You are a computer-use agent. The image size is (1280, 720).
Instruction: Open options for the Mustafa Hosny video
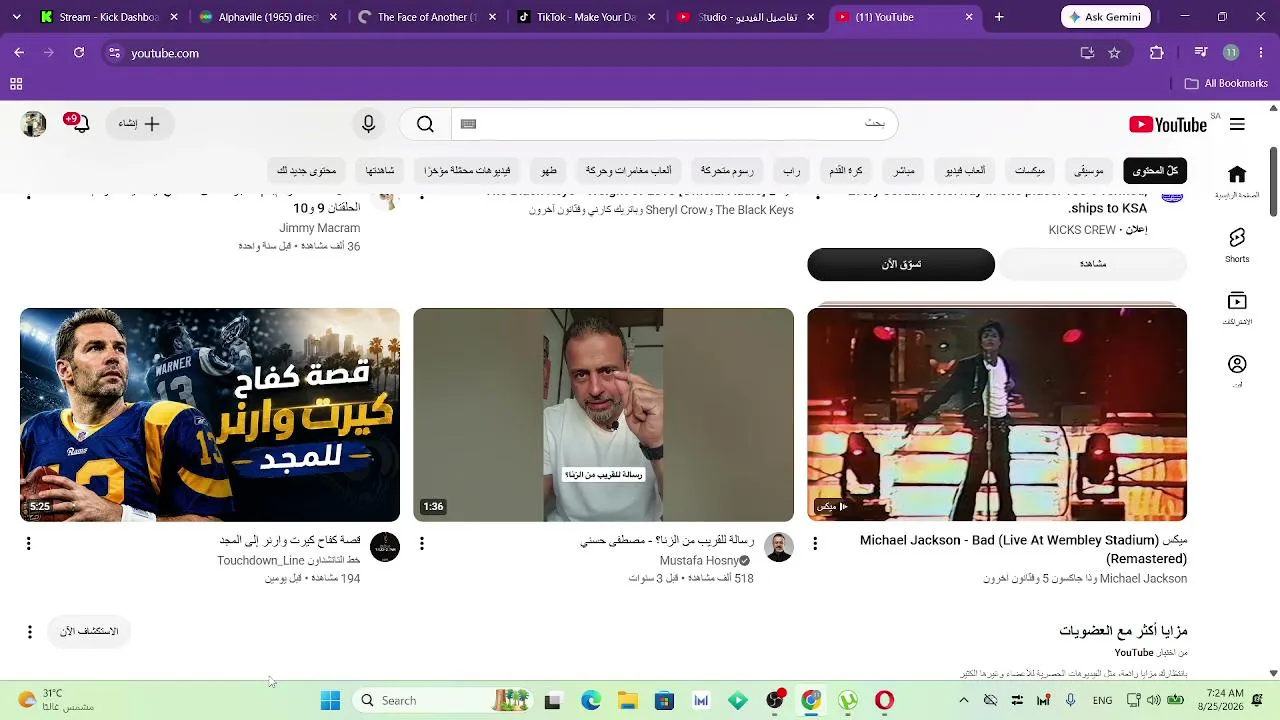[x=422, y=543]
